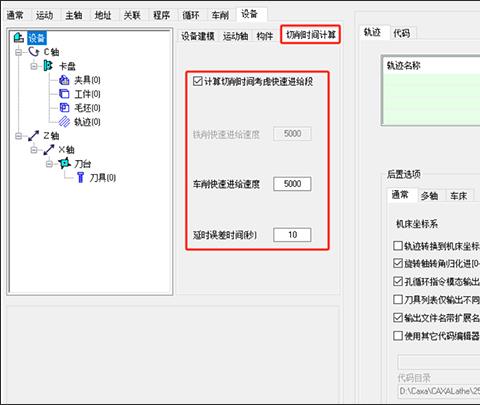
Task: Select the 设备 root device icon
Action: point(19,38)
